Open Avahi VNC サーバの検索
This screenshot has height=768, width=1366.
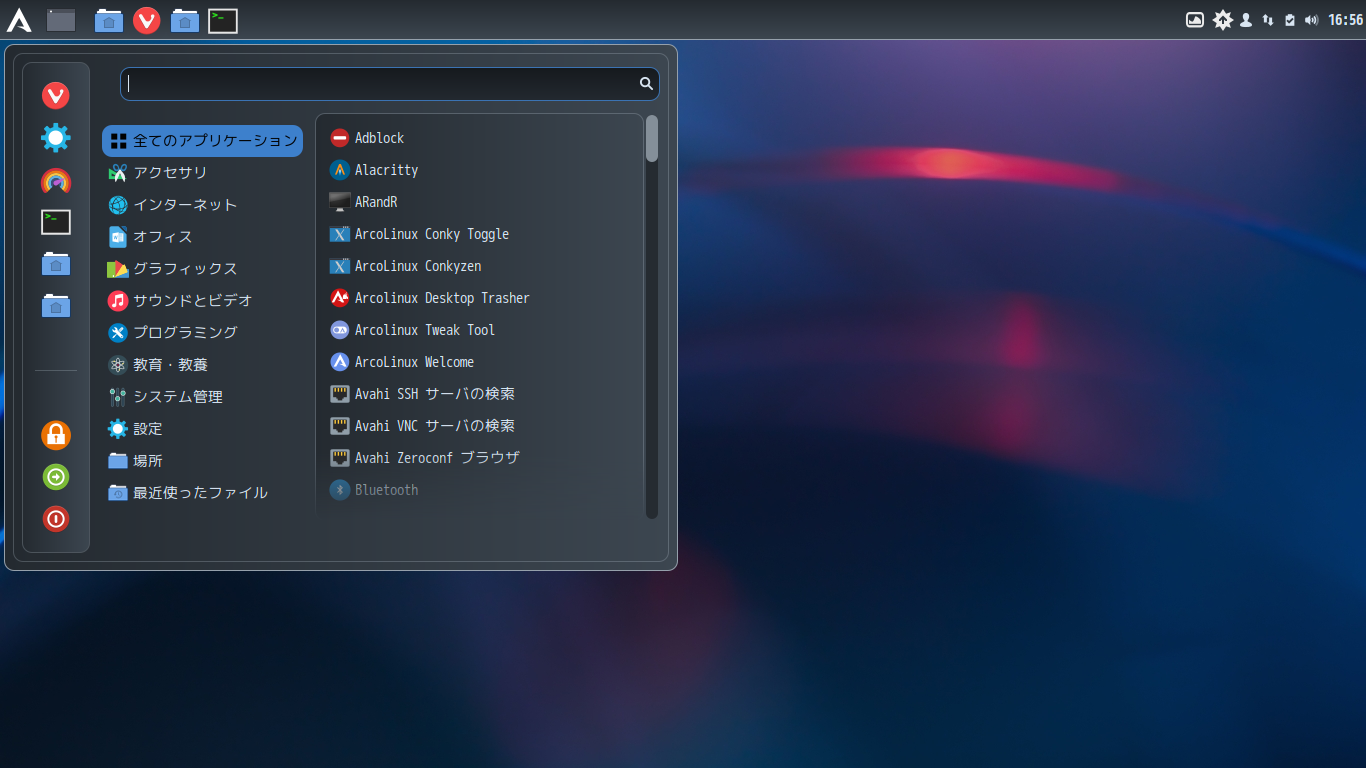(479, 426)
